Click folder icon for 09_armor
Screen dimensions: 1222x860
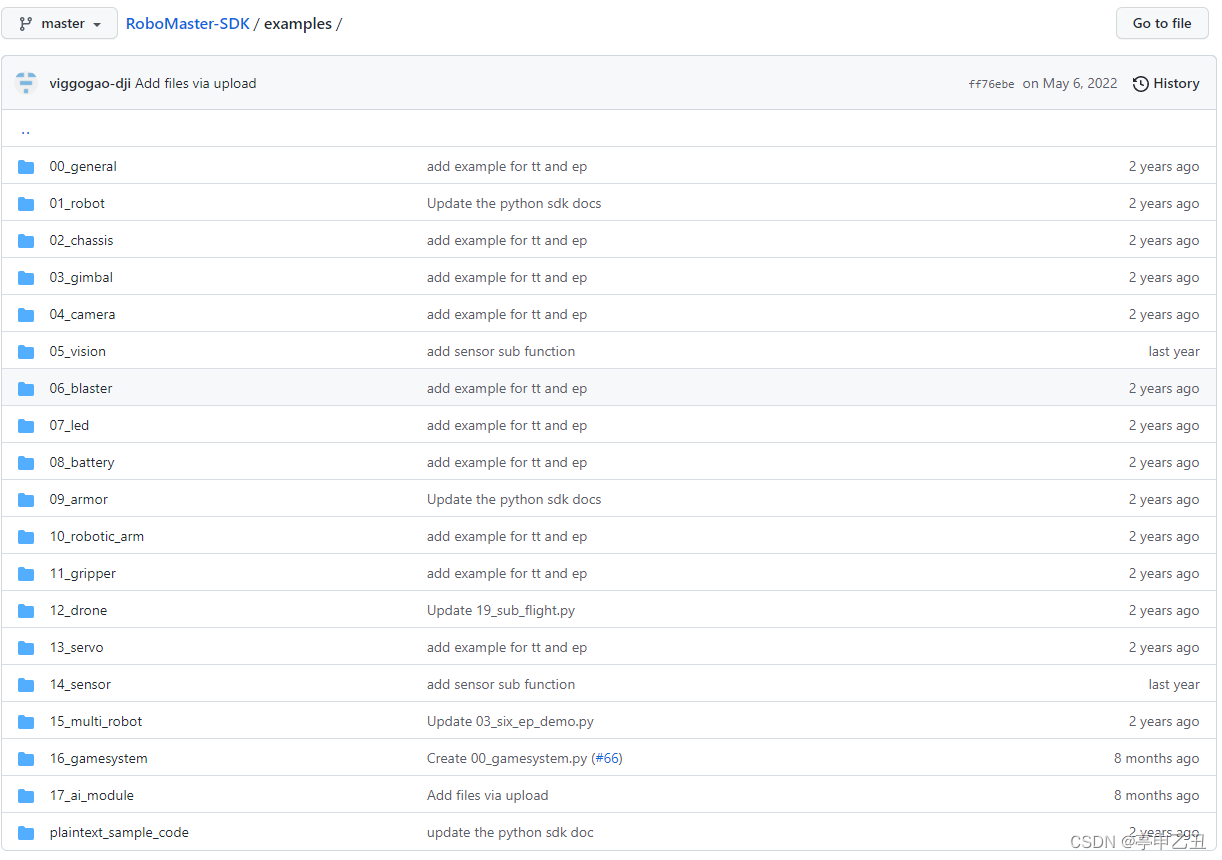(x=26, y=500)
